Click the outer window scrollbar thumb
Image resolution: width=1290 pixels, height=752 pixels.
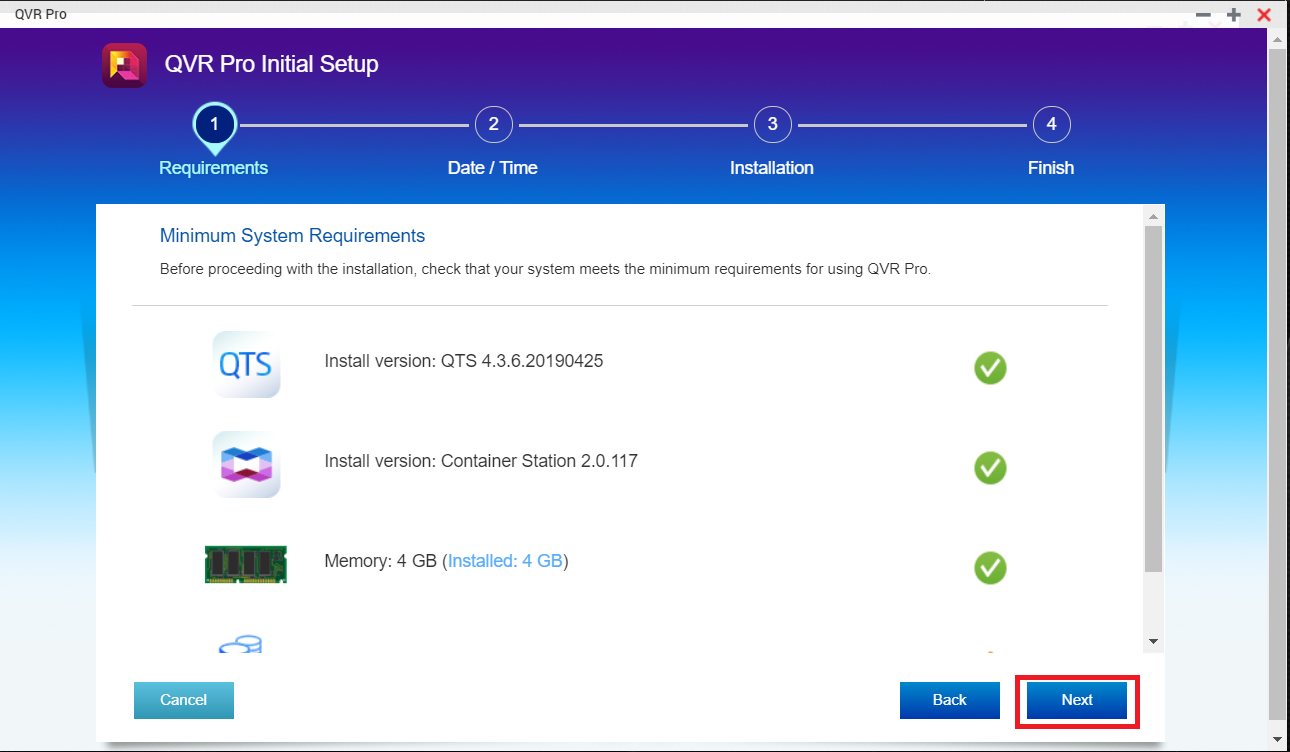pos(1278,382)
